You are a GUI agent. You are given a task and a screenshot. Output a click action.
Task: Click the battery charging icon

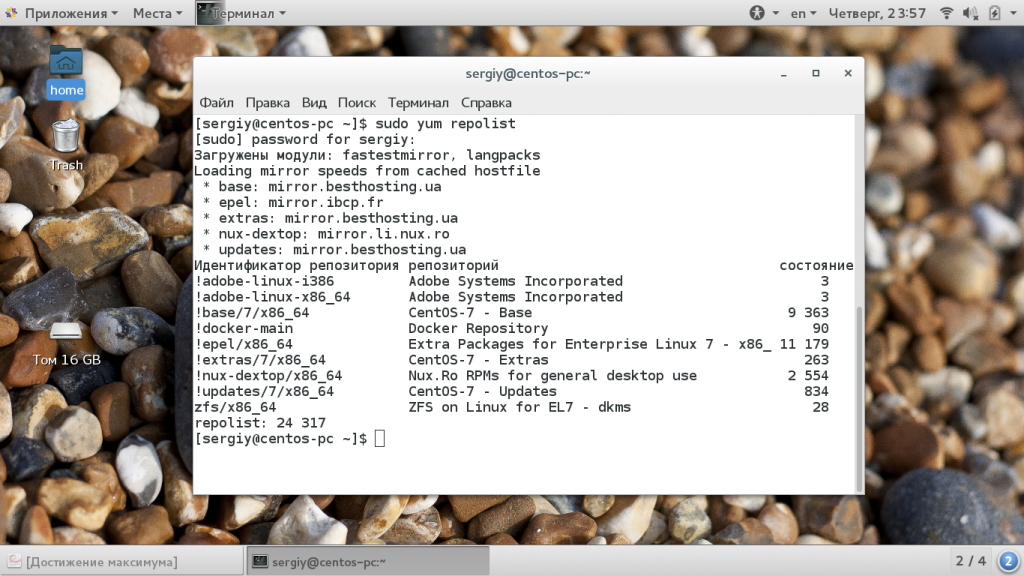click(994, 13)
